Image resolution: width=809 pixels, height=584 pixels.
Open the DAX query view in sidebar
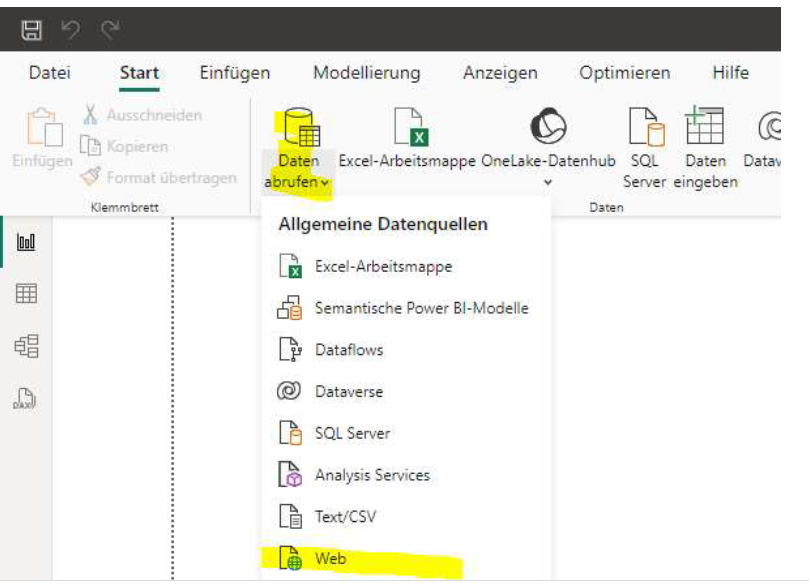(x=25, y=399)
